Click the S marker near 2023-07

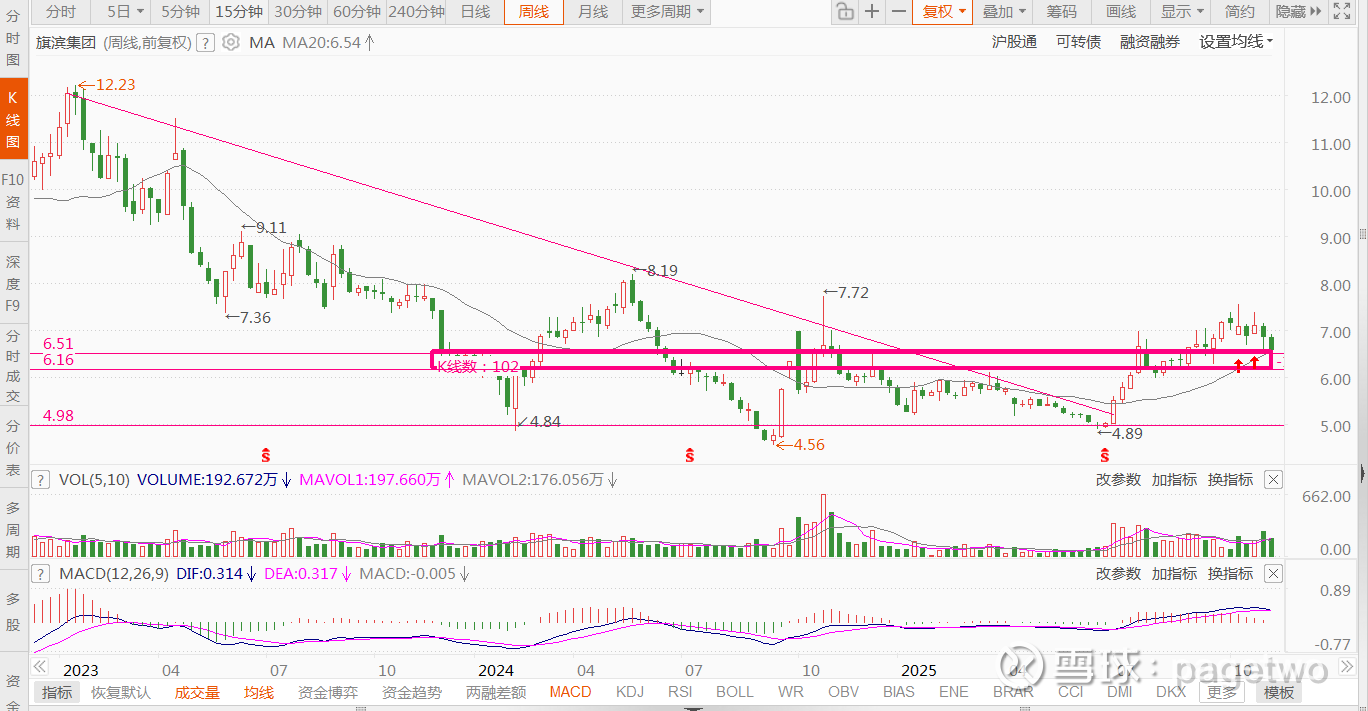(x=266, y=455)
